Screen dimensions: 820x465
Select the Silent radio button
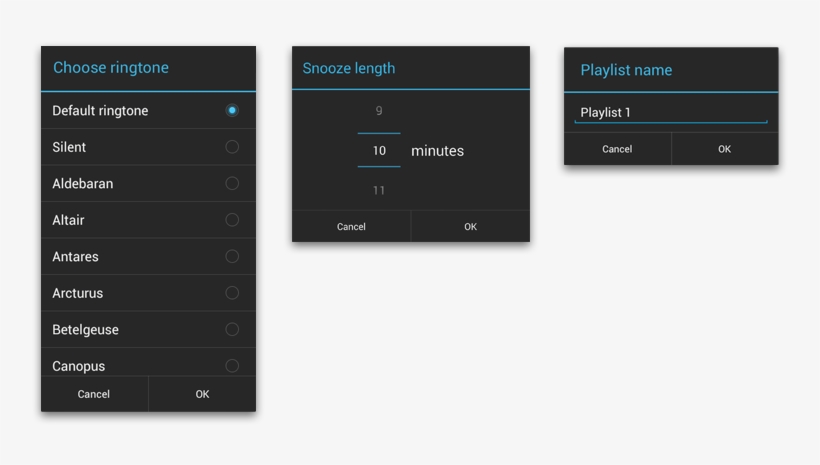[x=232, y=147]
